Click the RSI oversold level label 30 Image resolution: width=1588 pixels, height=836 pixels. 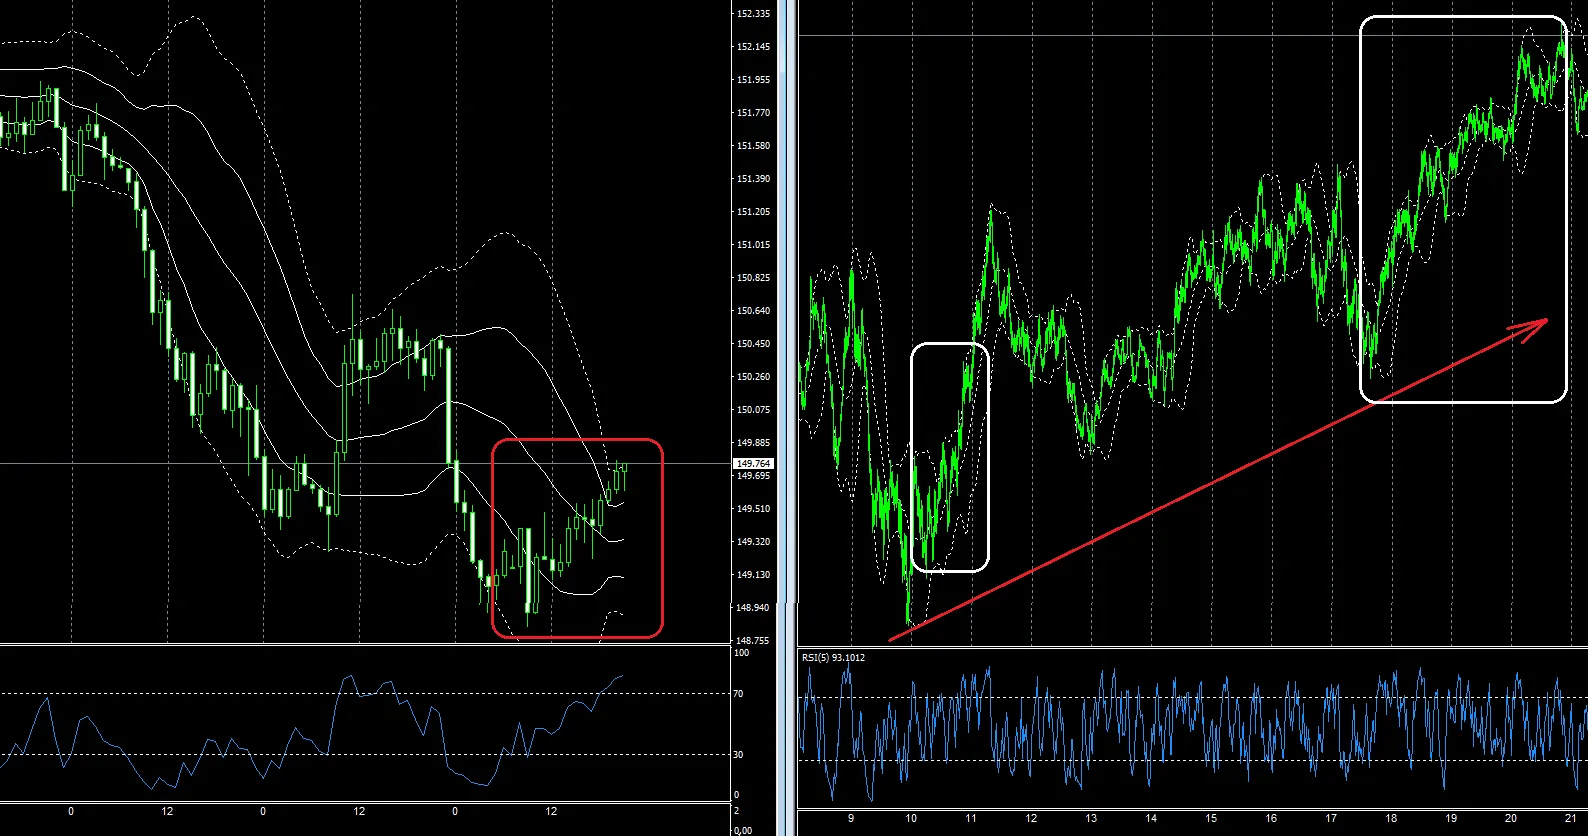pyautogui.click(x=738, y=755)
